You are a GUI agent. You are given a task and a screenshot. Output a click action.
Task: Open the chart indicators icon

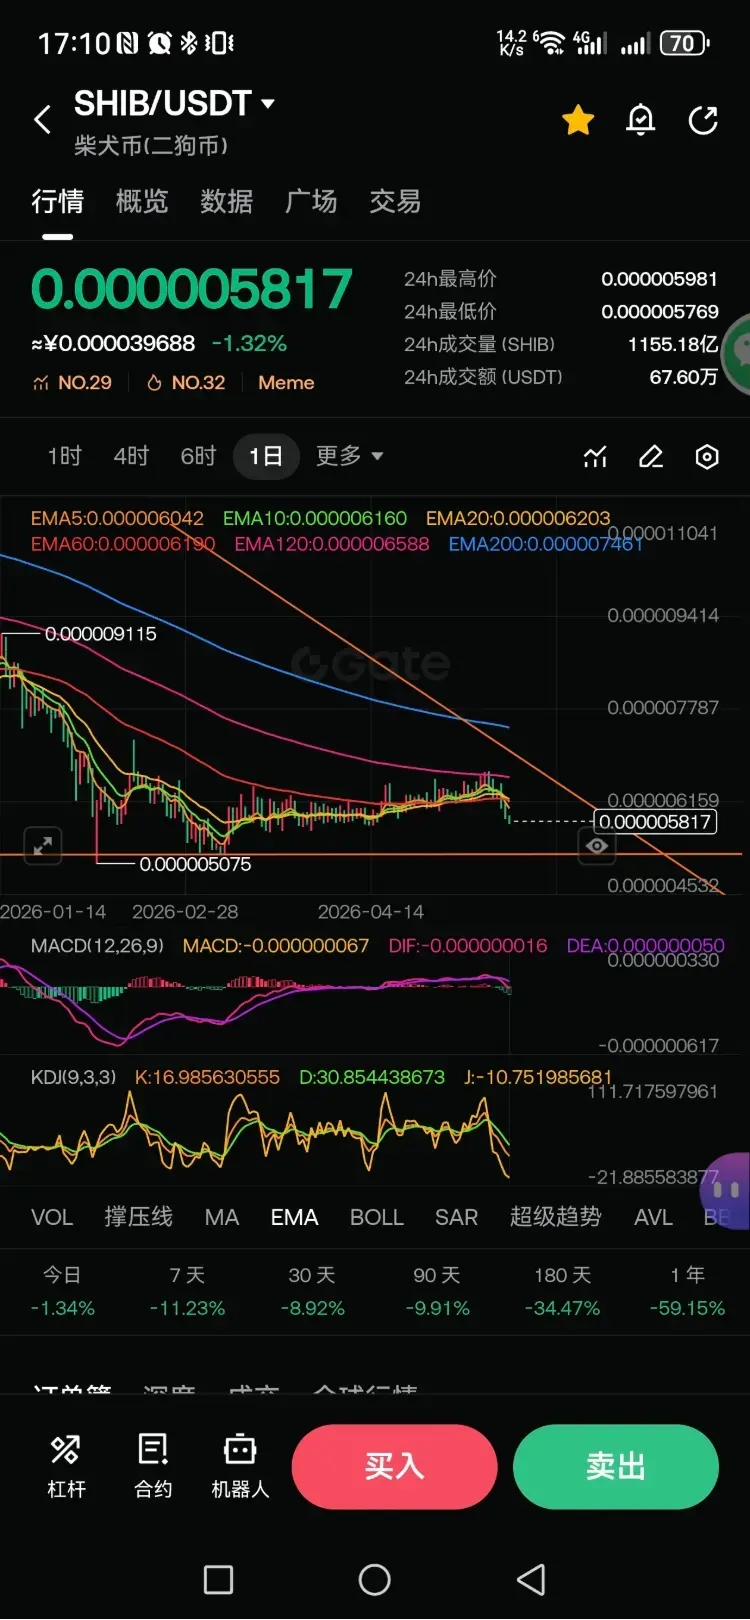595,457
